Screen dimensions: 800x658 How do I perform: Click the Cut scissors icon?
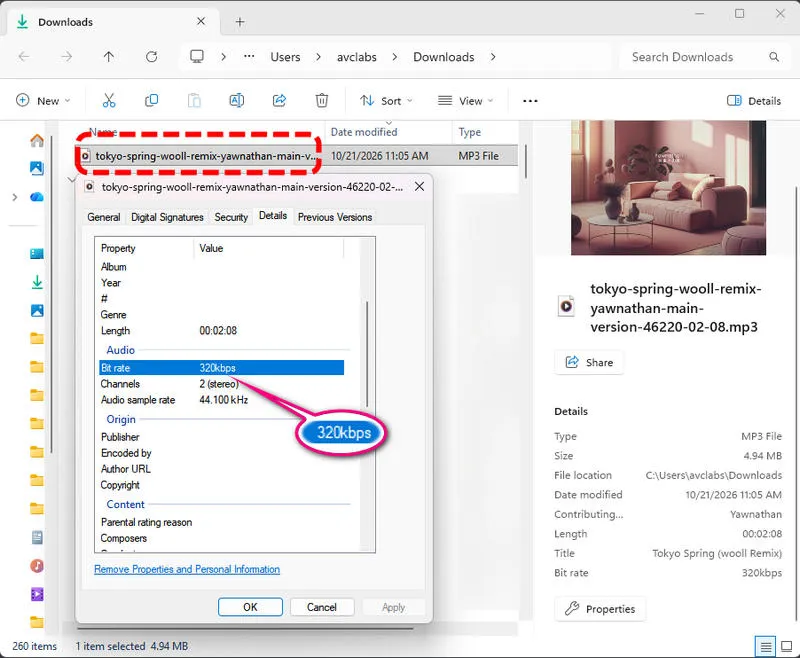[x=109, y=100]
